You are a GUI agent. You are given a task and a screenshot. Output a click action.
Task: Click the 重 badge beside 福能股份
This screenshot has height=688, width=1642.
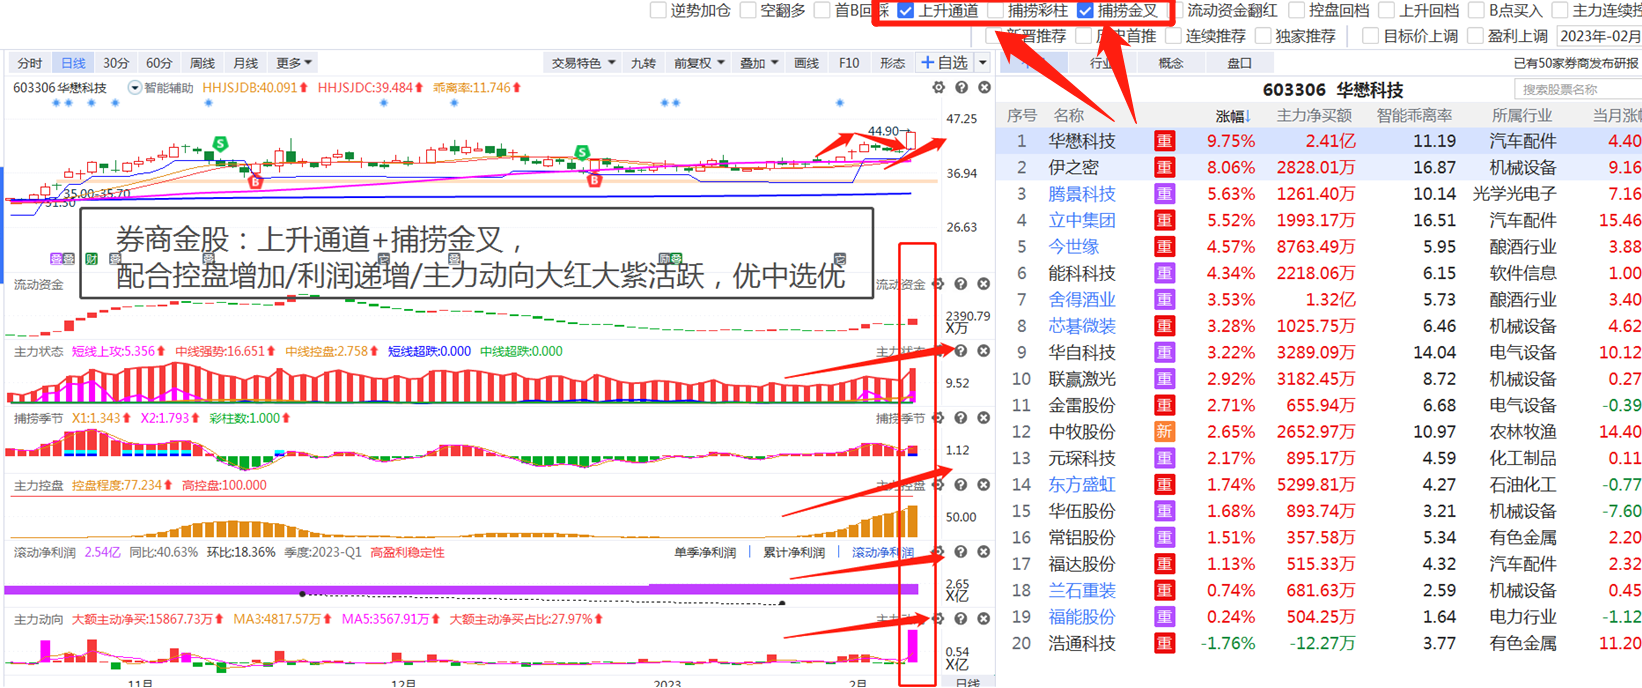pyautogui.click(x=1164, y=617)
